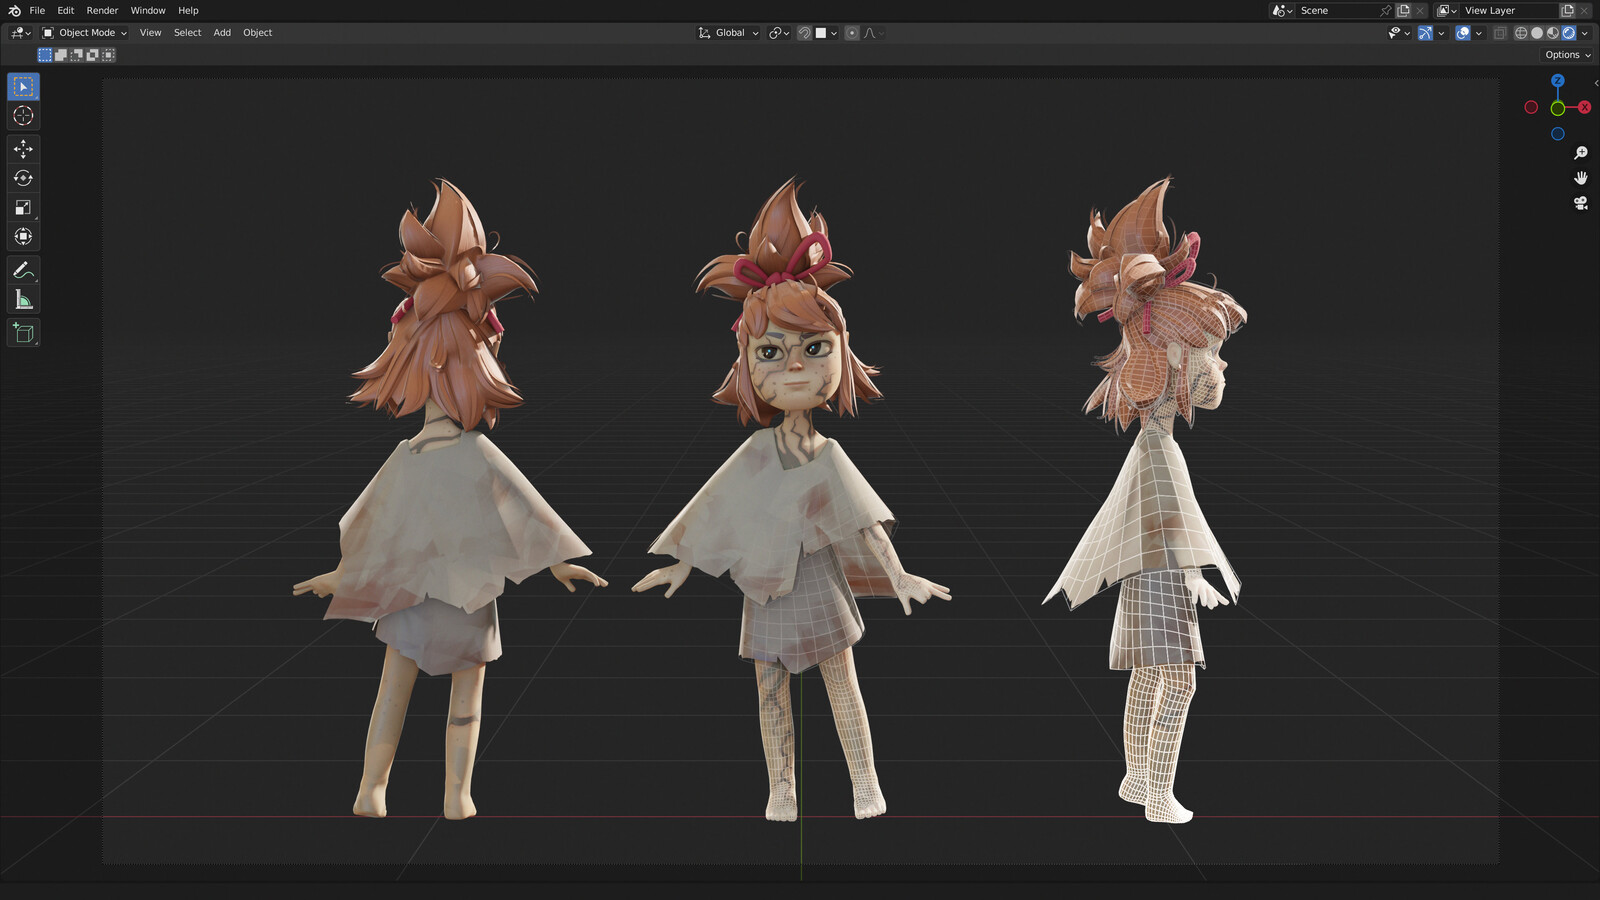Image resolution: width=1600 pixels, height=900 pixels.
Task: Toggle proportional editing
Action: [852, 33]
